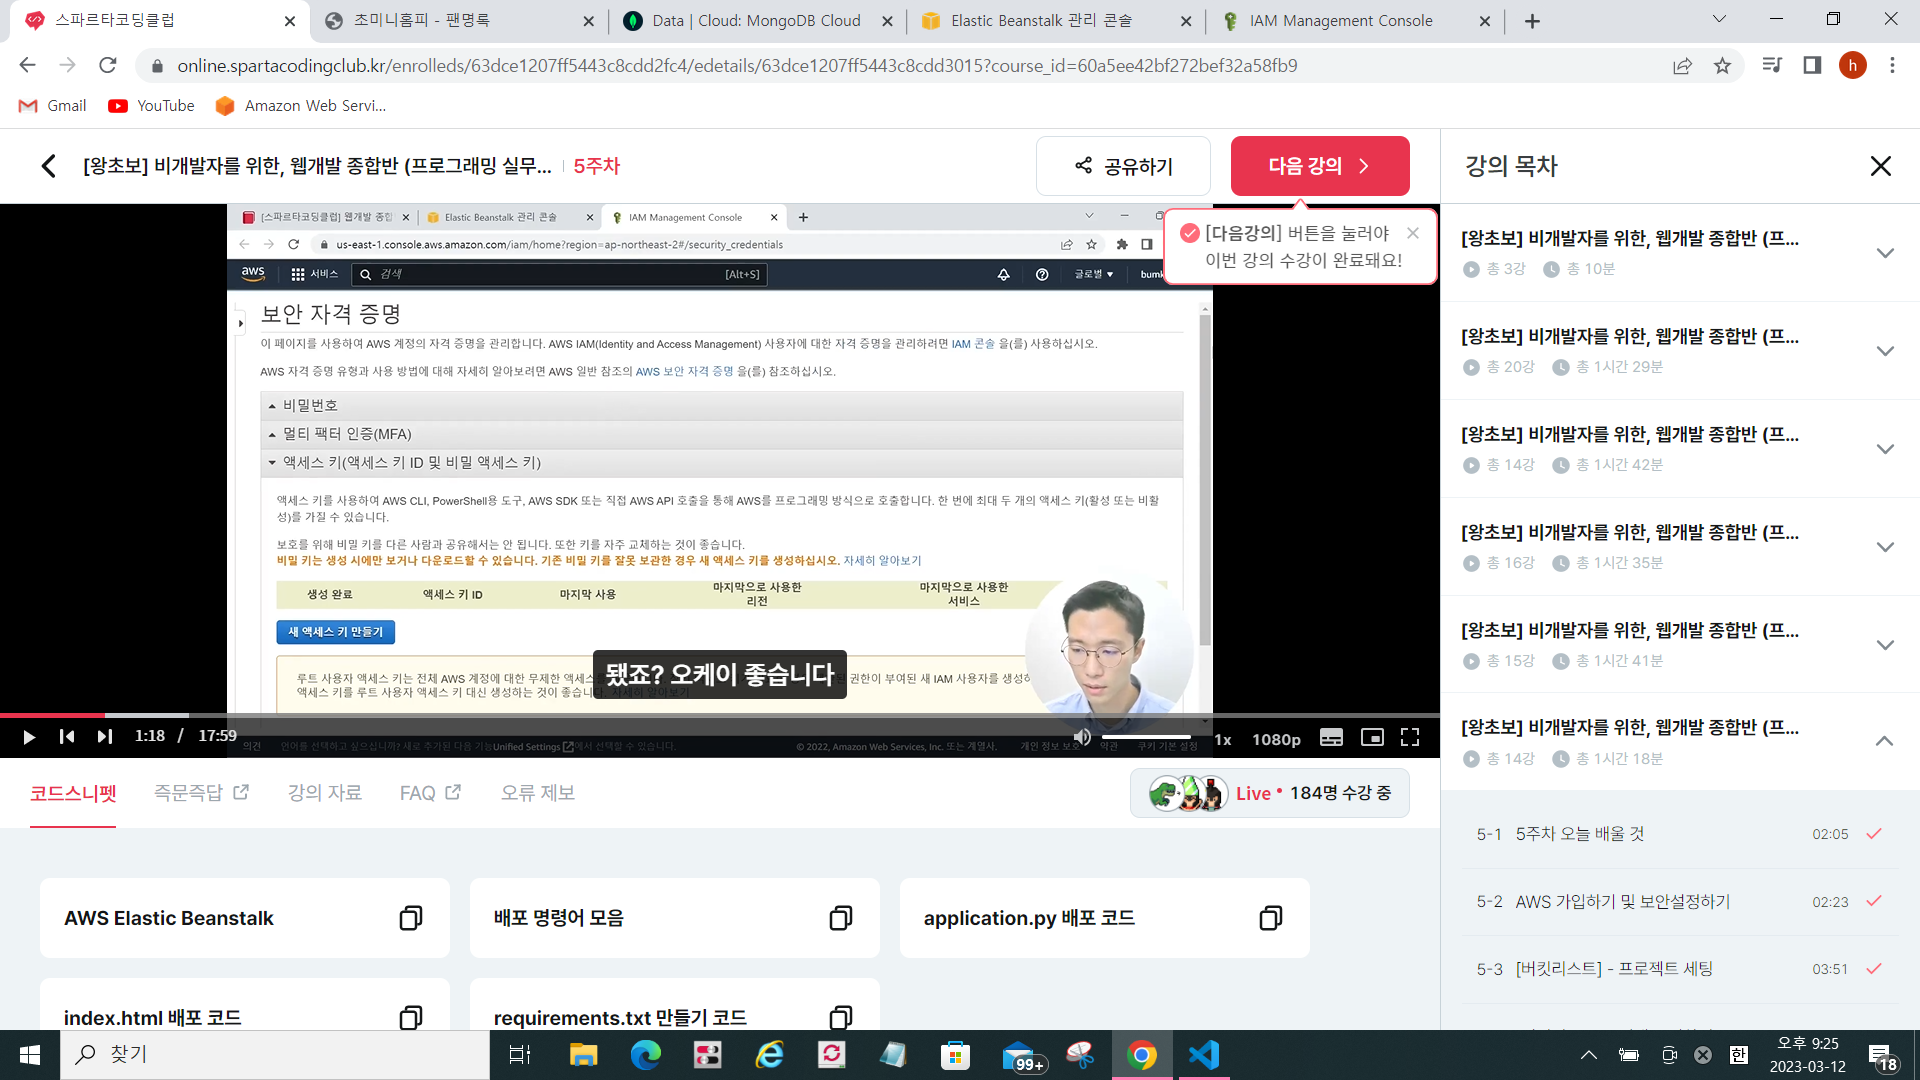
Task: Copy requirements.txt 만들기 코드 snippet
Action: (x=841, y=1017)
